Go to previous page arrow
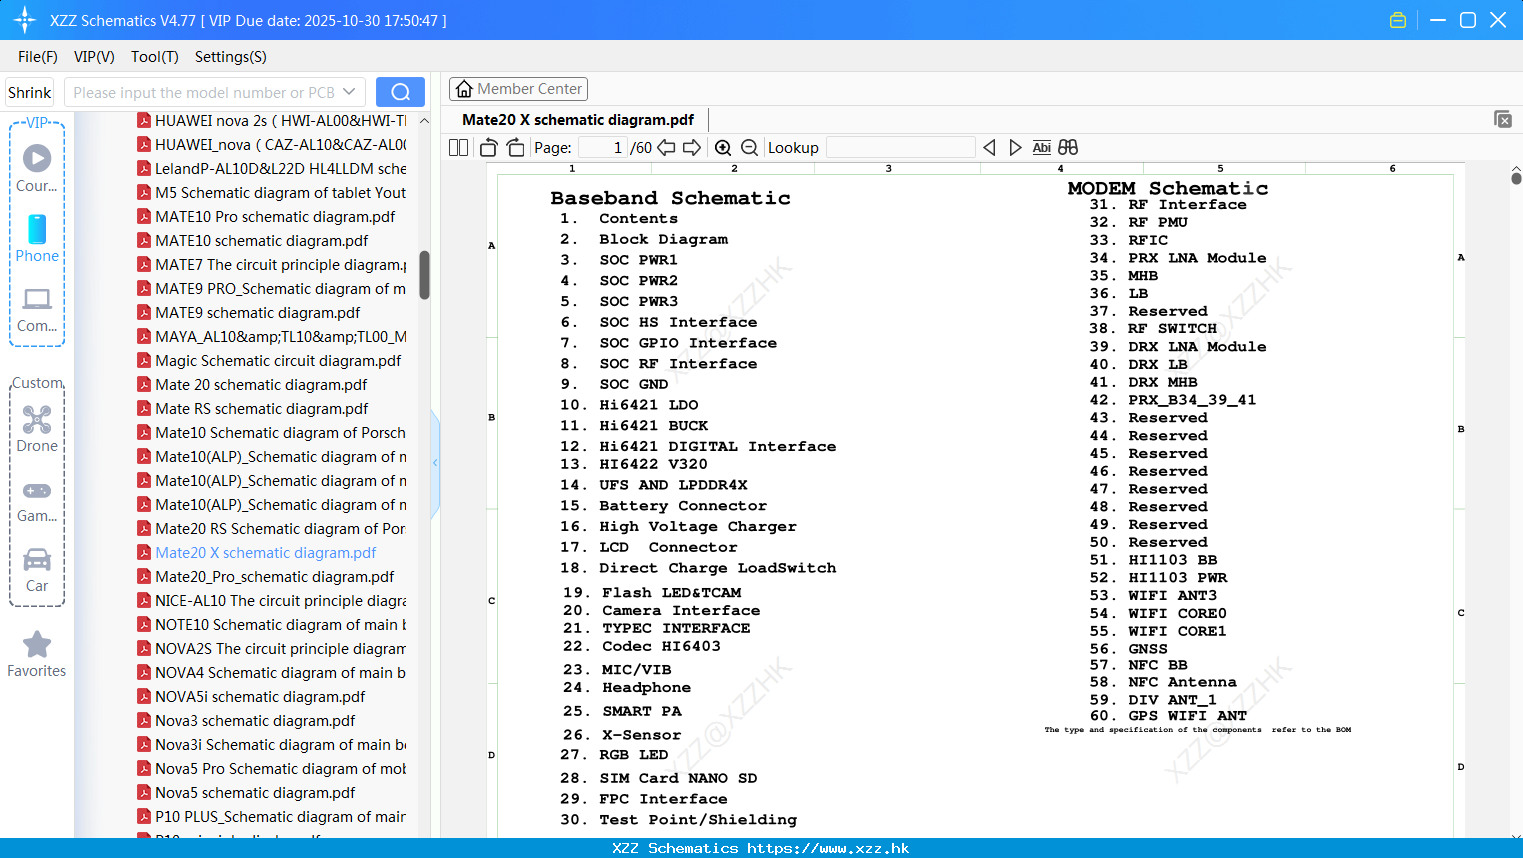Image resolution: width=1523 pixels, height=858 pixels. pyautogui.click(x=666, y=147)
